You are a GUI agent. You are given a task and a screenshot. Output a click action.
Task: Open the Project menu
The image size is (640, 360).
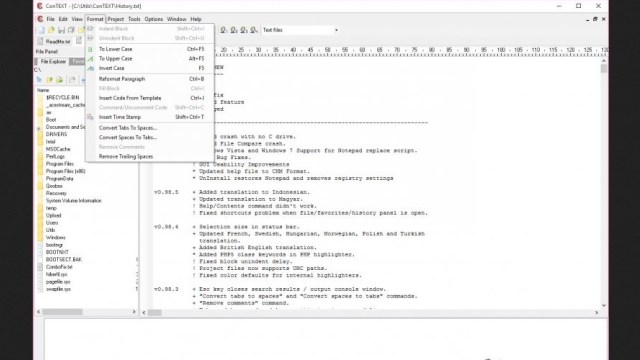coord(116,19)
